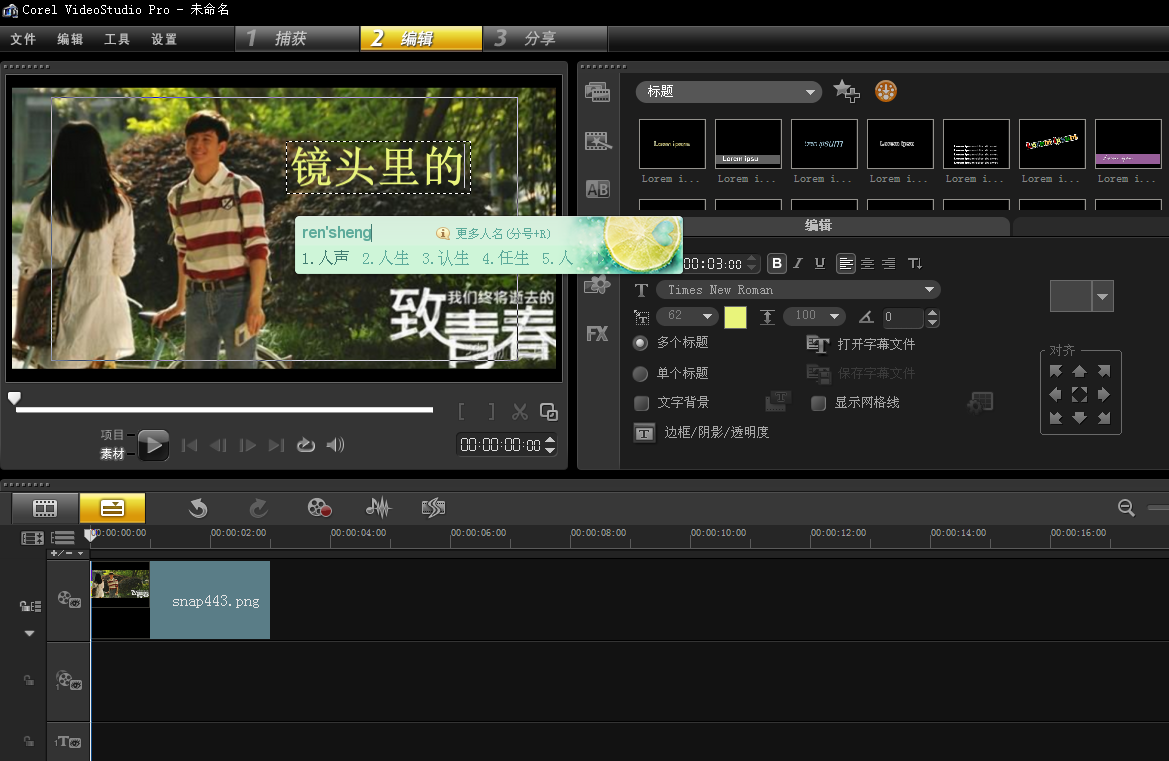This screenshot has width=1169, height=761.
Task: Click the add to favorites star icon
Action: [846, 91]
